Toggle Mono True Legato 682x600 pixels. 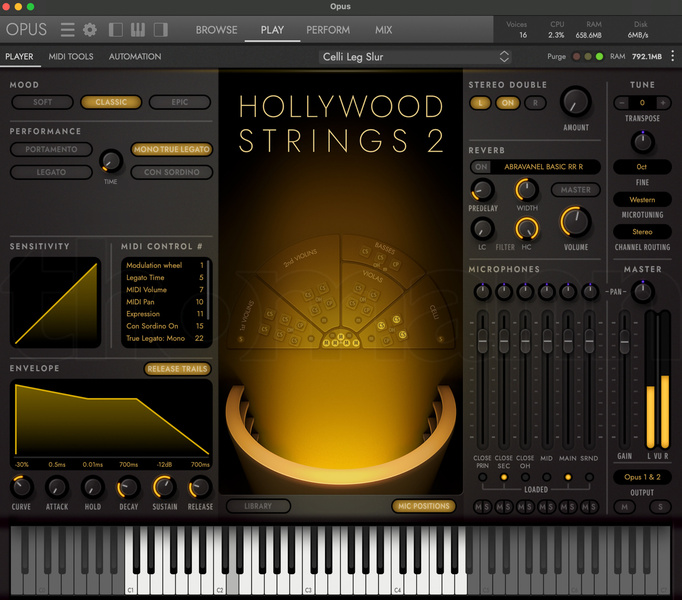(x=172, y=149)
